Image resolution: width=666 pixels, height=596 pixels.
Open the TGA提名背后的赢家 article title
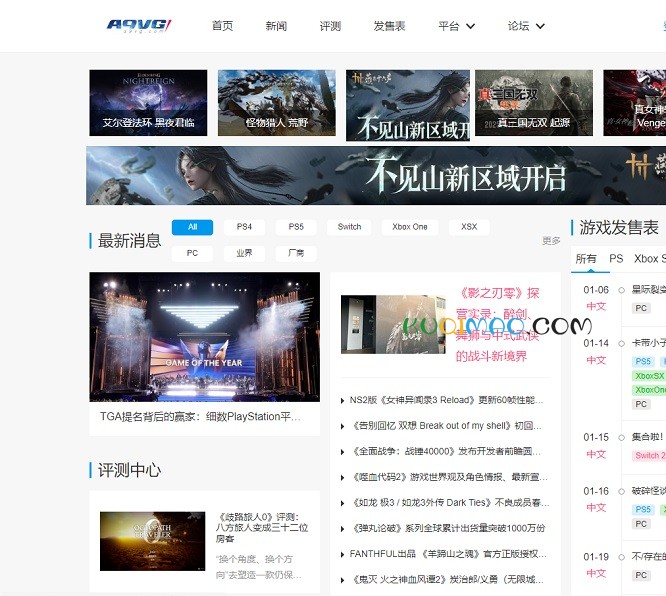[200, 417]
